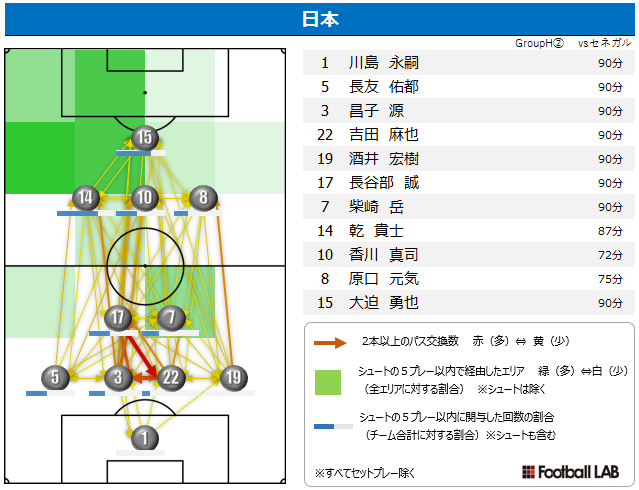This screenshot has width=639, height=490.
Task: Click the green area swatch in legend
Action: [x=328, y=382]
